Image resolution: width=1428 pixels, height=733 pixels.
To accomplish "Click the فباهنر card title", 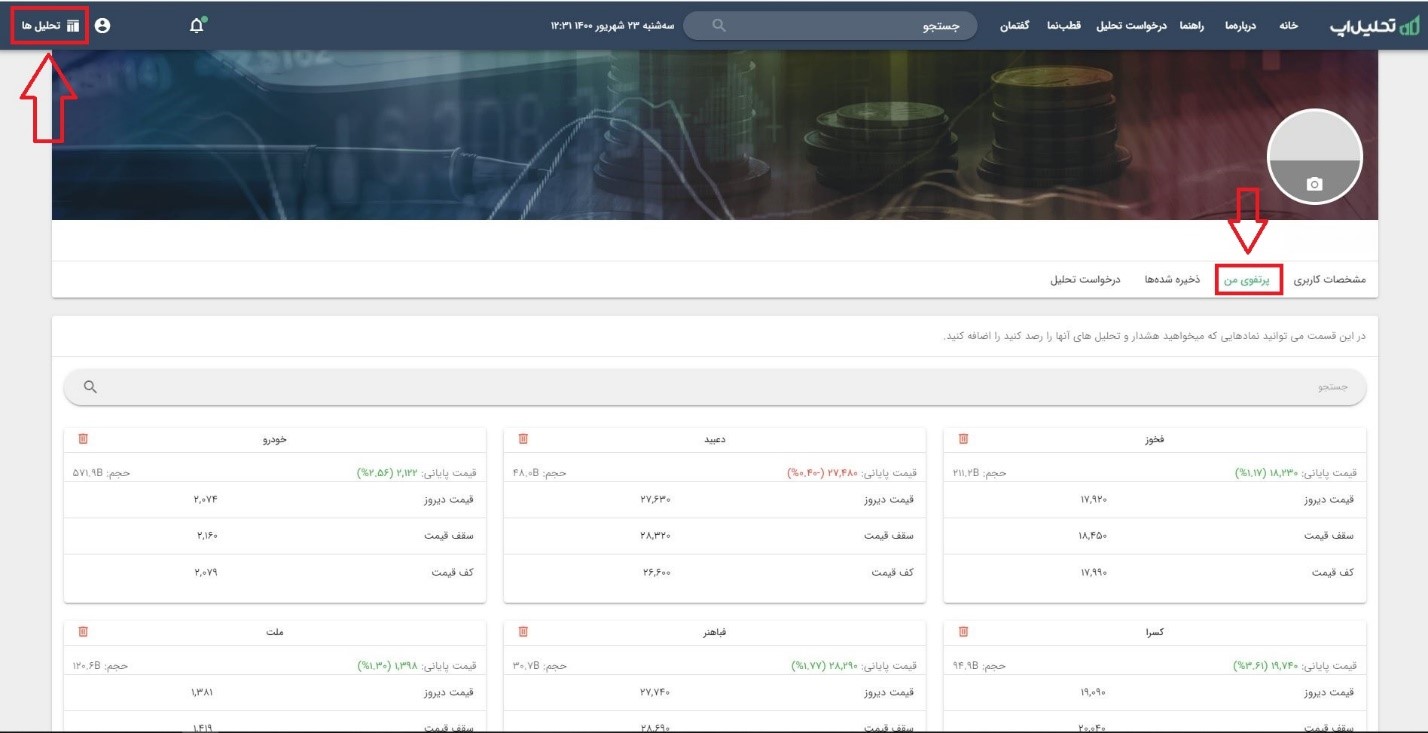I will pos(714,633).
